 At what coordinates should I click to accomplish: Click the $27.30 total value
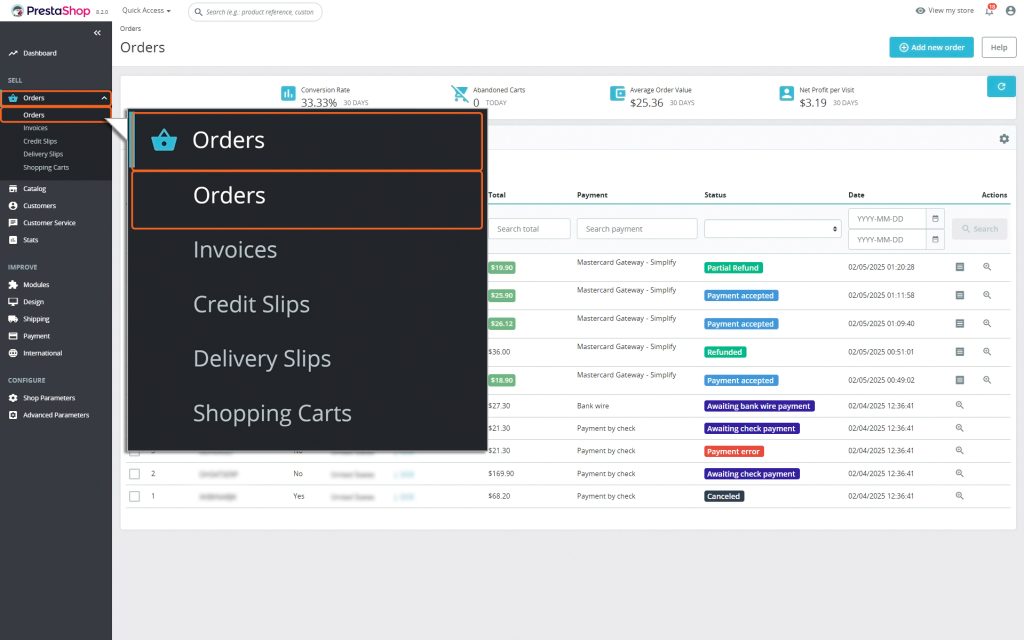tap(499, 406)
